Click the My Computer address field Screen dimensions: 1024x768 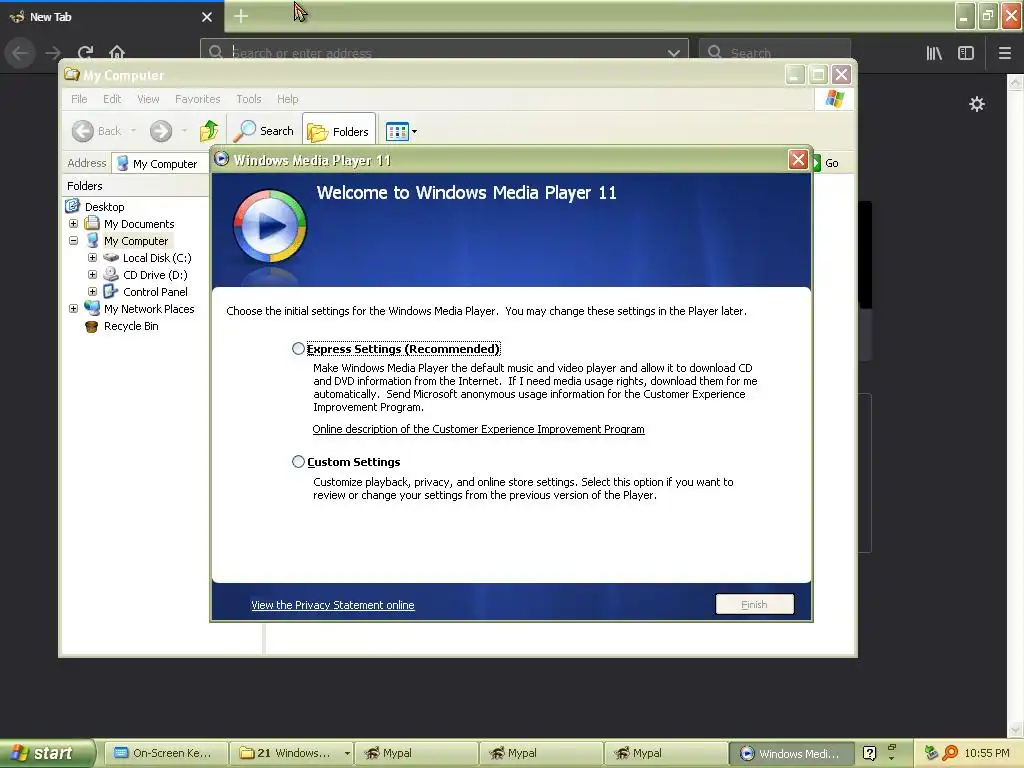(161, 163)
